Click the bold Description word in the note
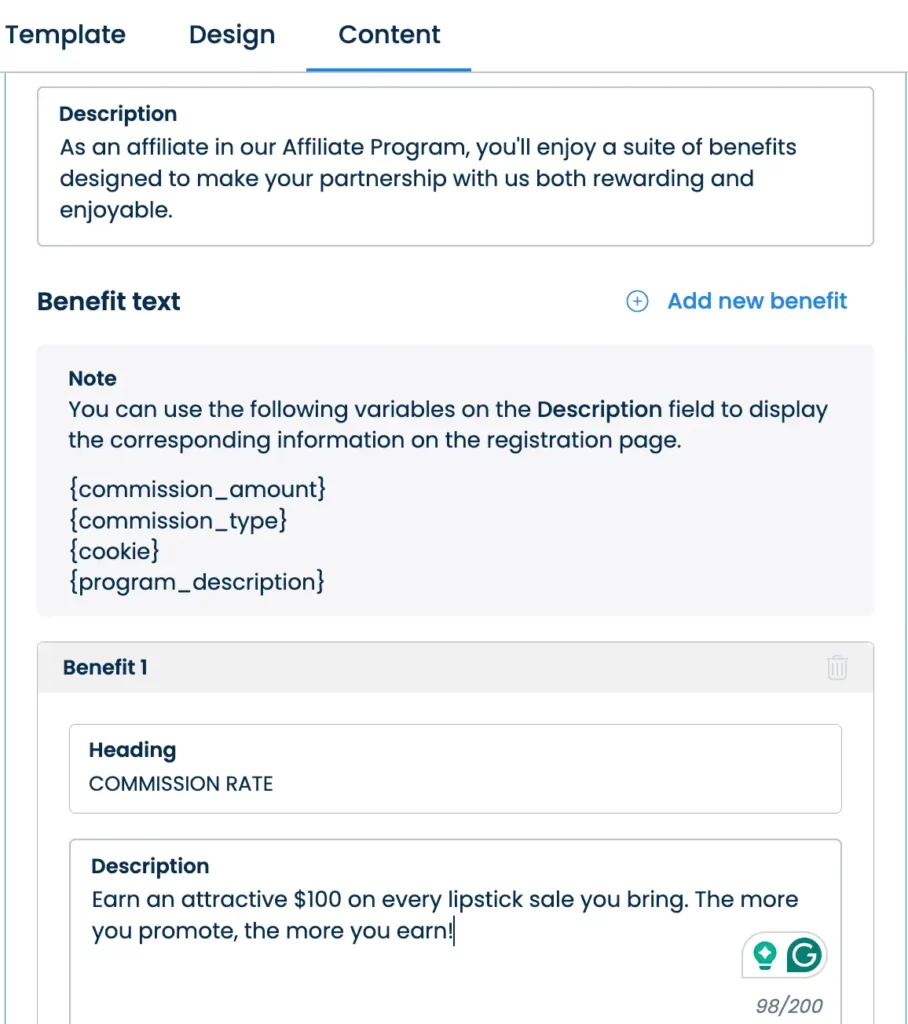908x1024 pixels. pos(599,409)
